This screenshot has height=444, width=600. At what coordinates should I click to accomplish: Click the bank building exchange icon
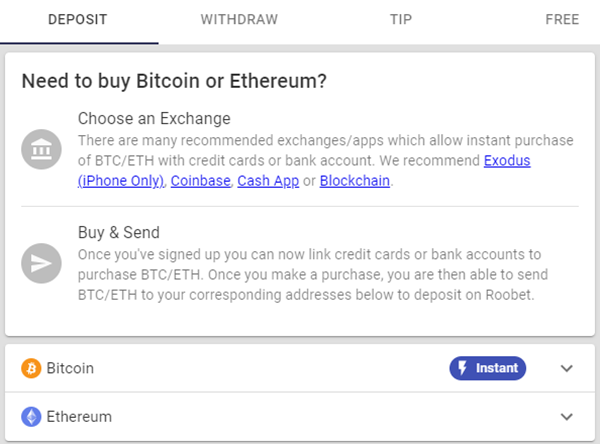(41, 149)
